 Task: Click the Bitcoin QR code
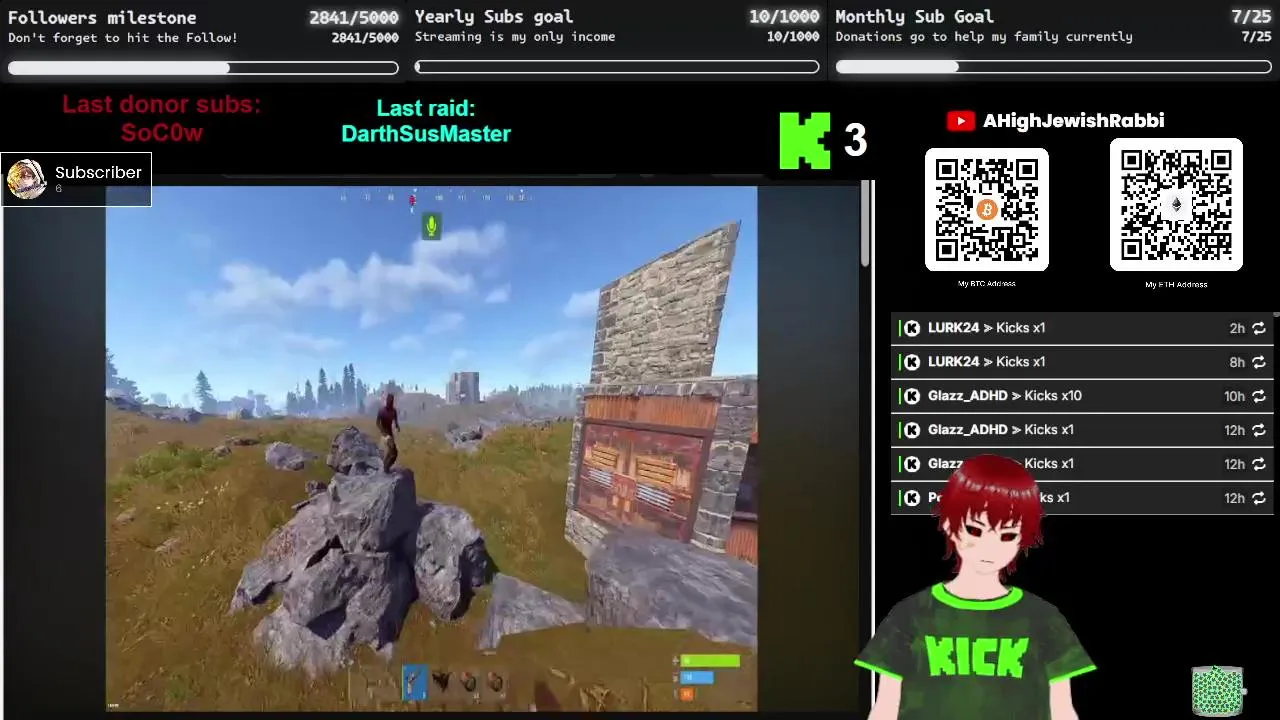pyautogui.click(x=986, y=210)
